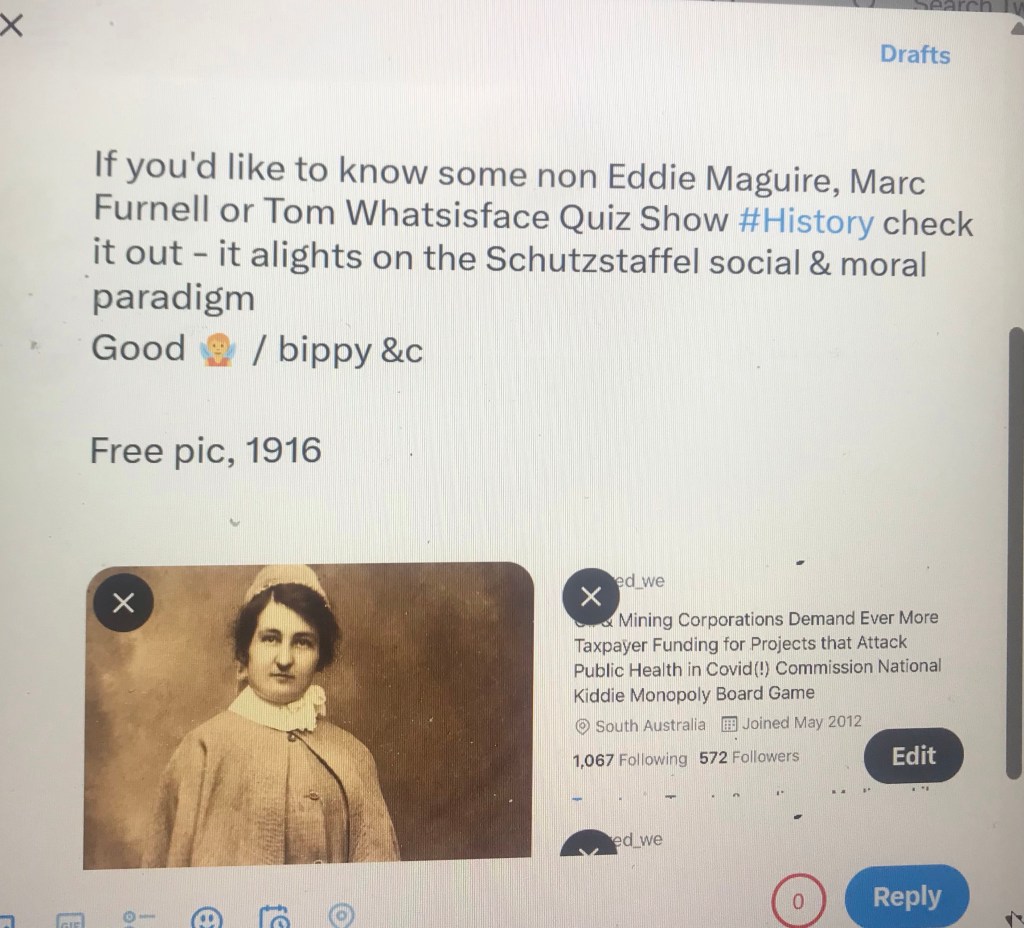
Task: Schedule the post with the calendar-clock icon
Action: [274, 916]
